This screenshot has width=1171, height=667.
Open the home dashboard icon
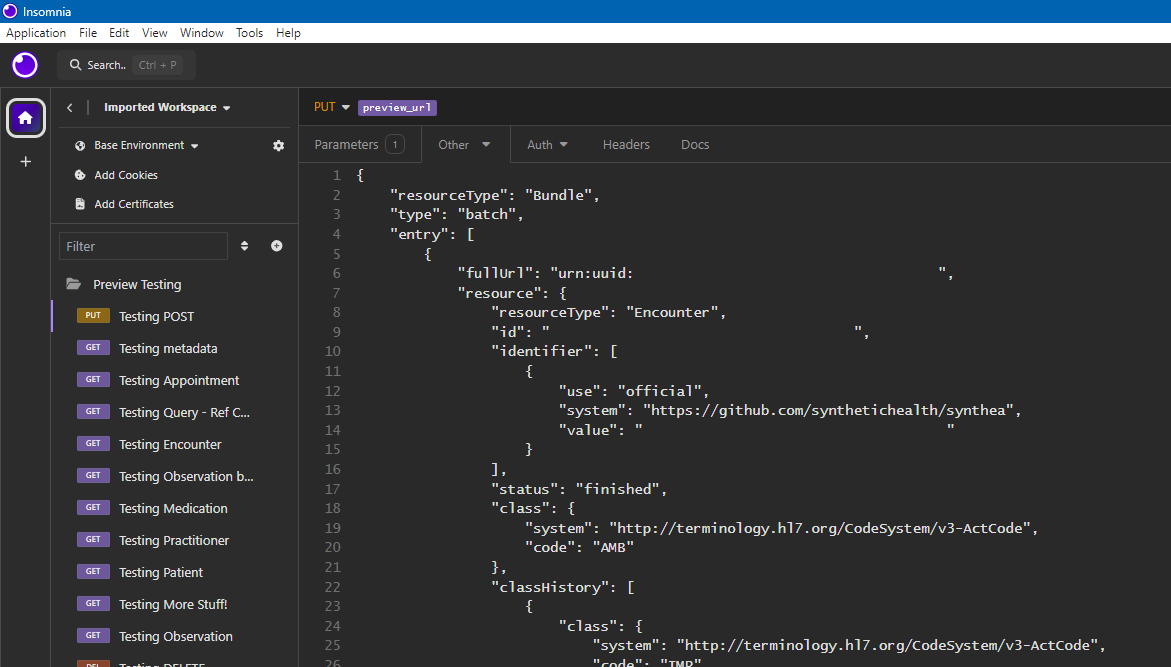pos(25,118)
